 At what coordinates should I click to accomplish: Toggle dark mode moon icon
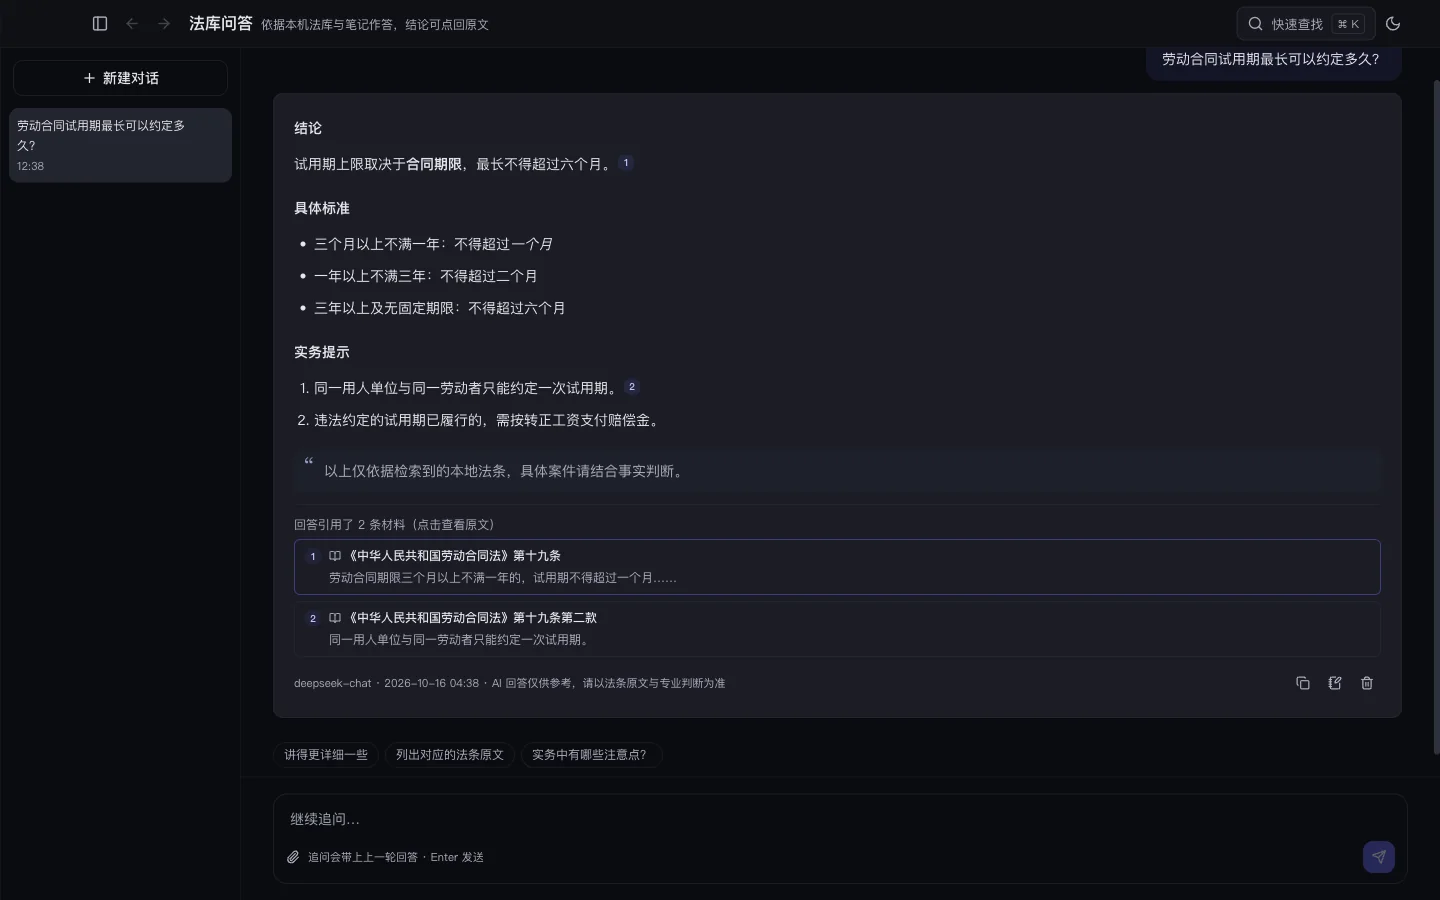point(1393,23)
